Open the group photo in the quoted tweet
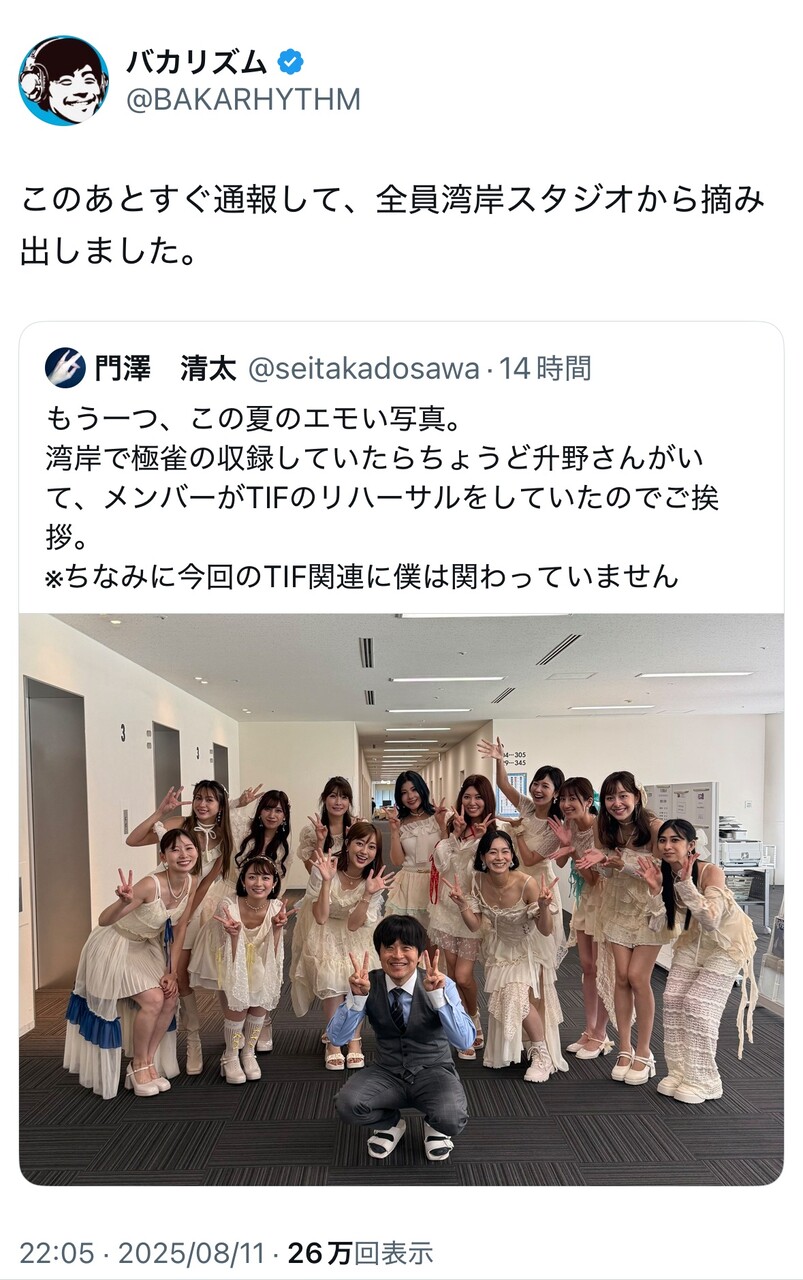 401,899
